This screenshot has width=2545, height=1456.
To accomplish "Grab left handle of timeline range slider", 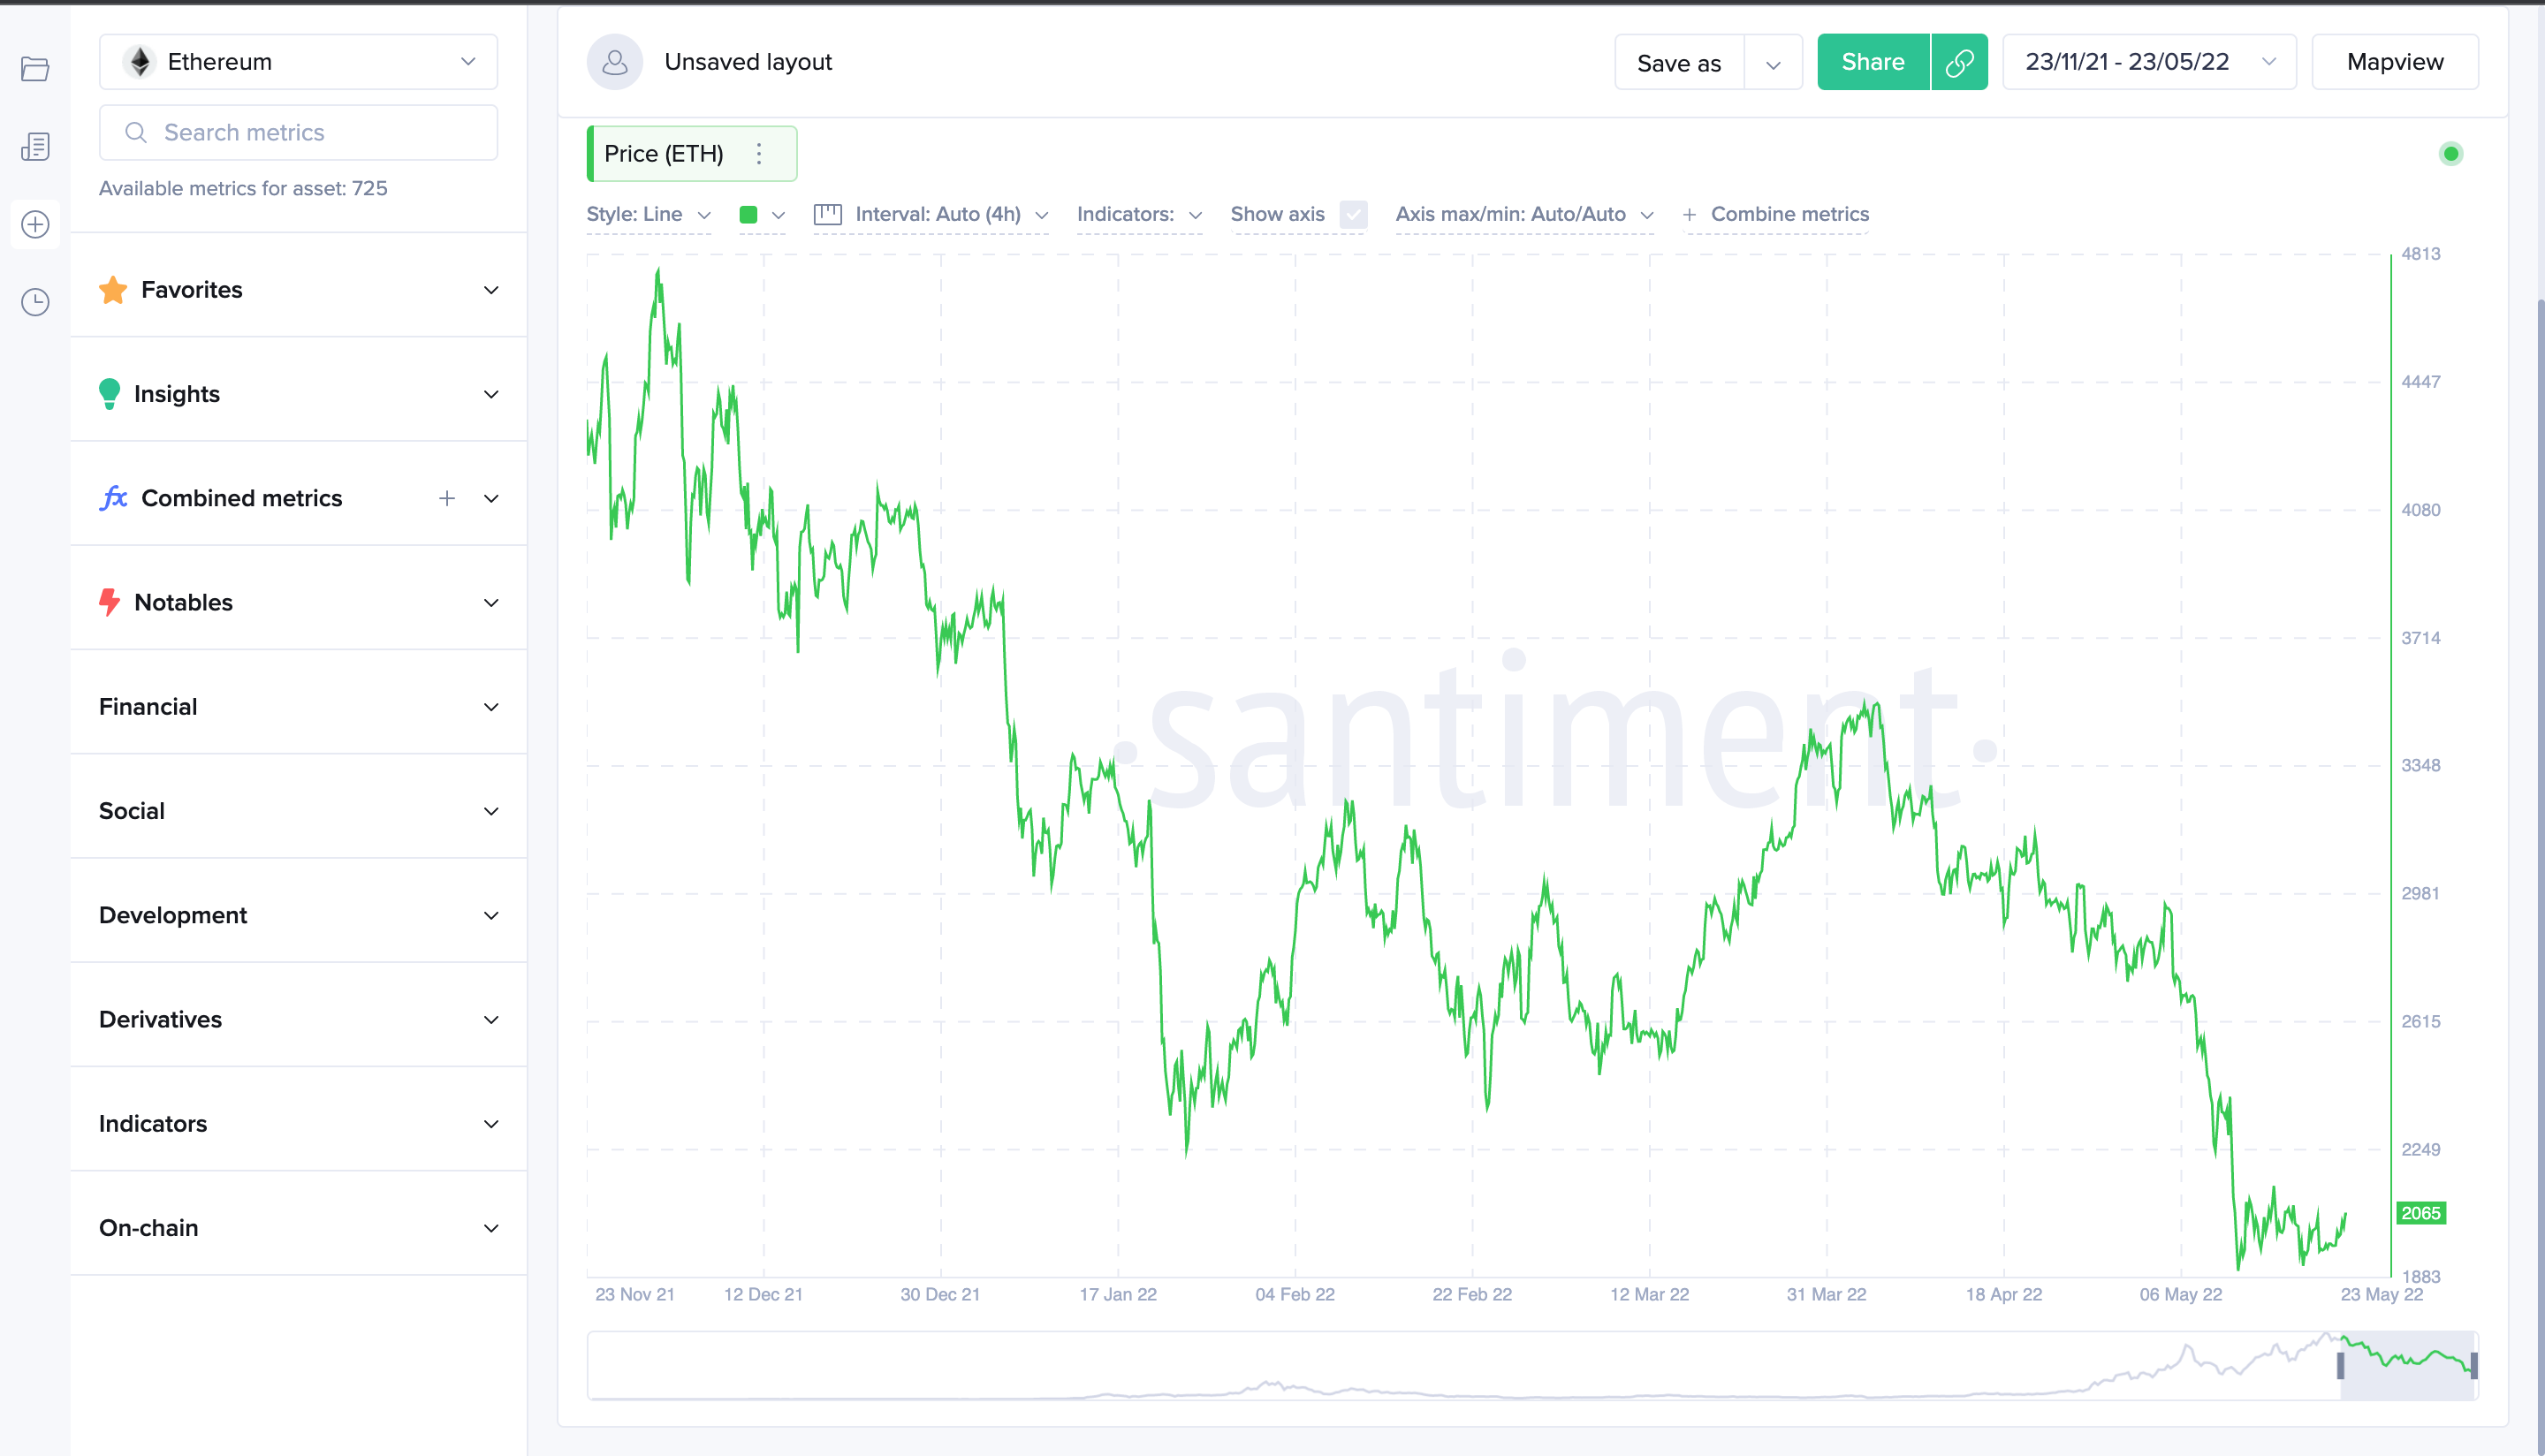I will [x=2340, y=1365].
